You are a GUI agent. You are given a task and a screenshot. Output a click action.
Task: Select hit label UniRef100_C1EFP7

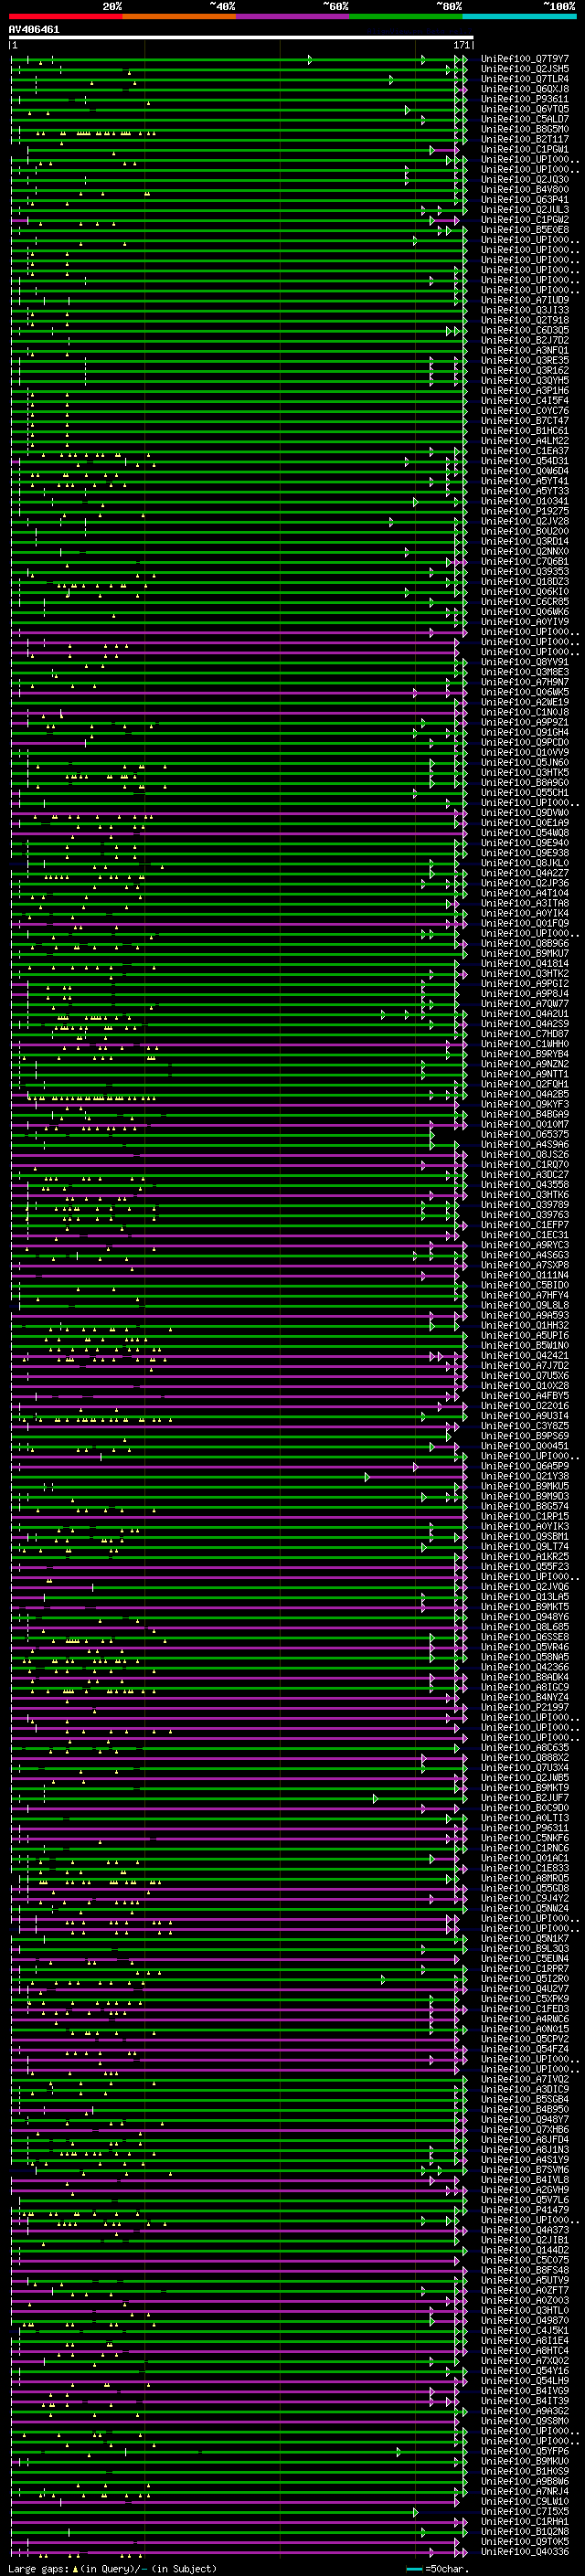(x=525, y=1225)
